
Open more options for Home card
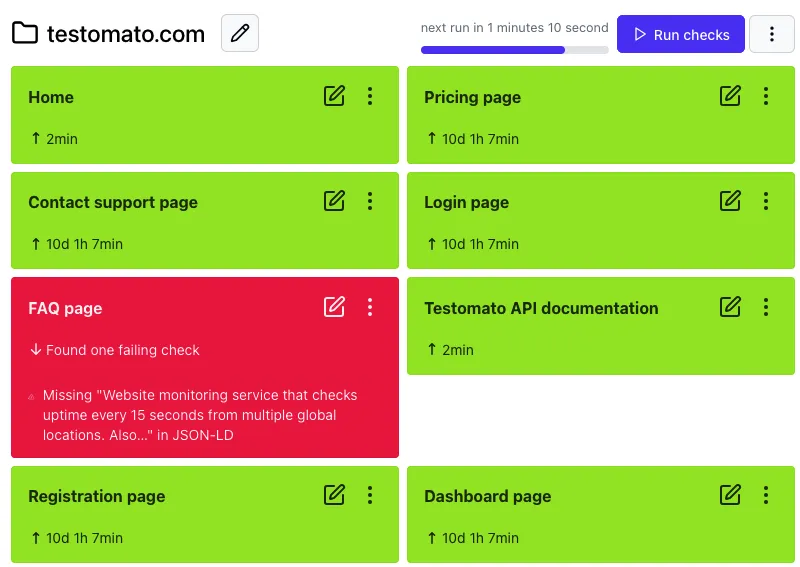(370, 96)
